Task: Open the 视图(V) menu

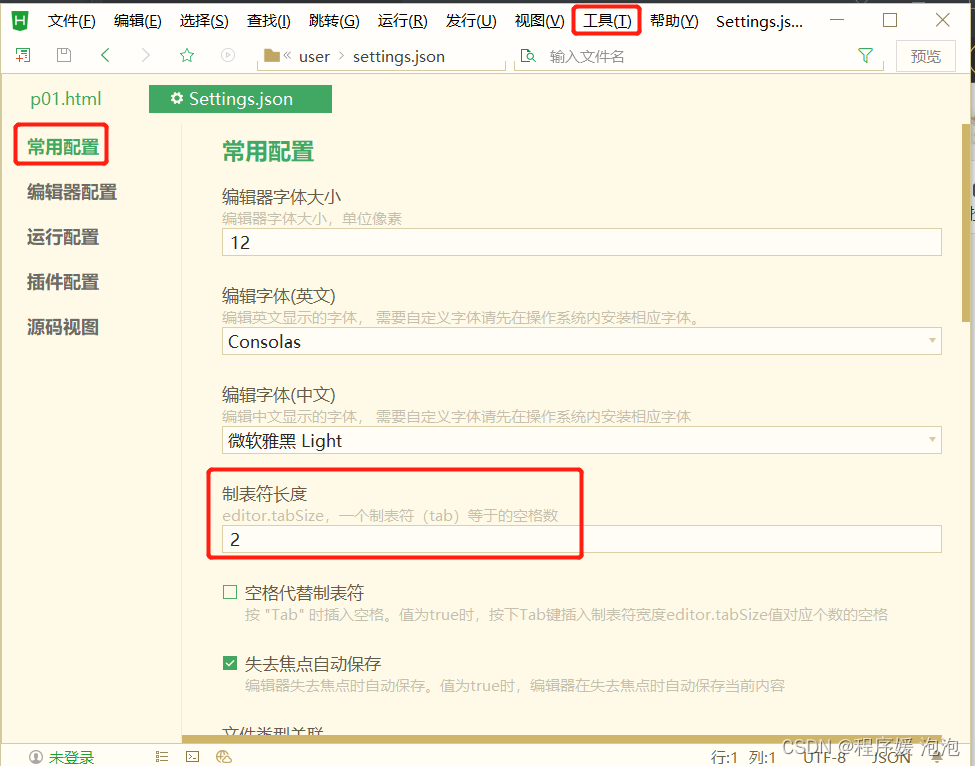Action: coord(539,21)
